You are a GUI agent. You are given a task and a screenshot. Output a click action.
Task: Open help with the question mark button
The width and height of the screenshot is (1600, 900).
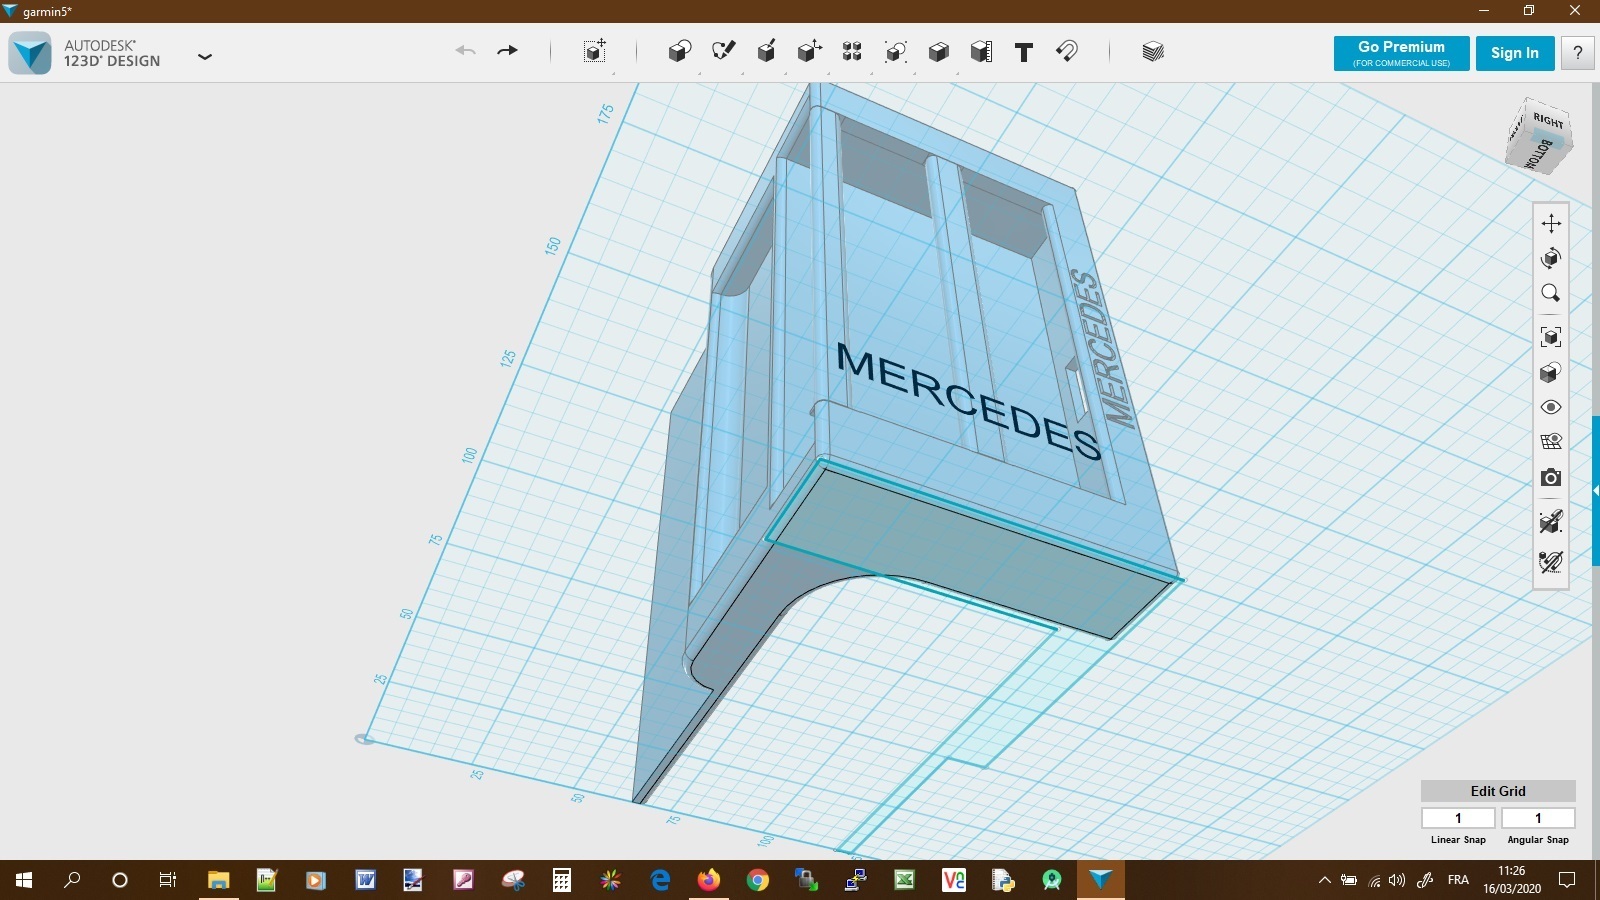pos(1578,53)
